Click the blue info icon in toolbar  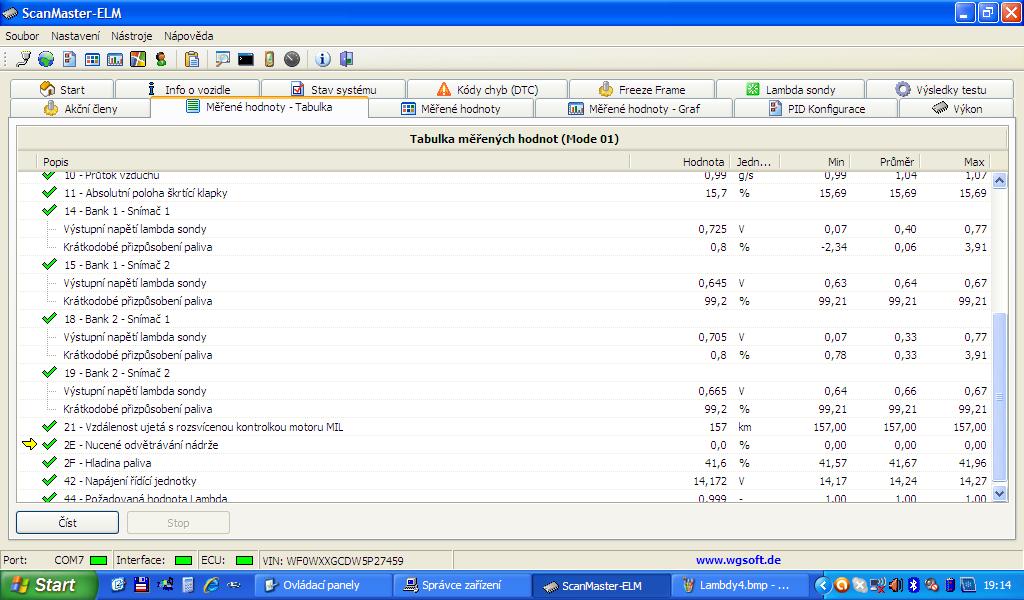coord(323,59)
